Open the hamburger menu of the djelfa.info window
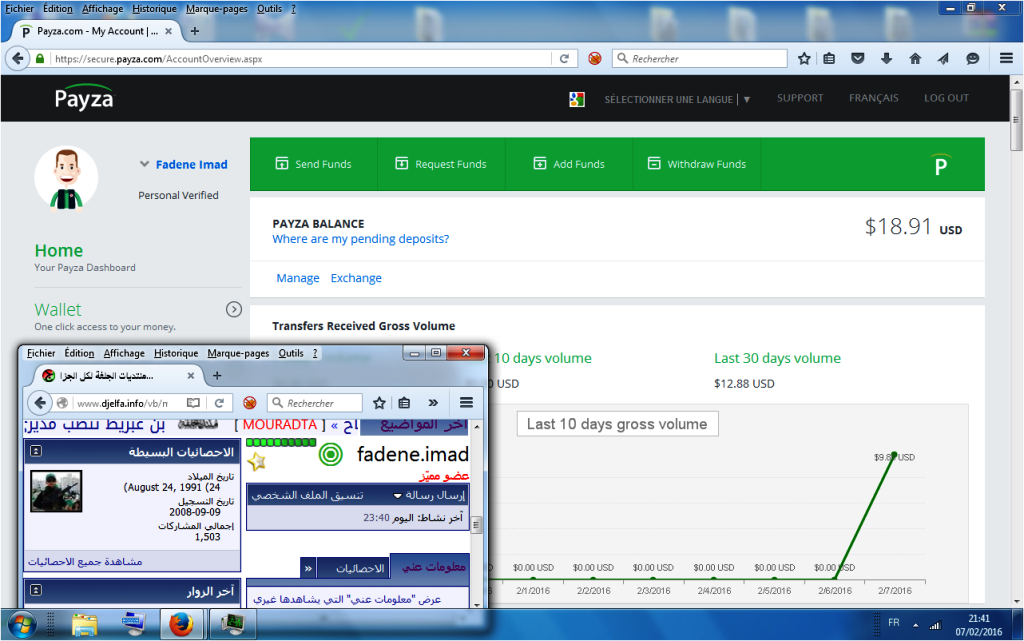Viewport: 1024px width, 641px height. click(466, 403)
